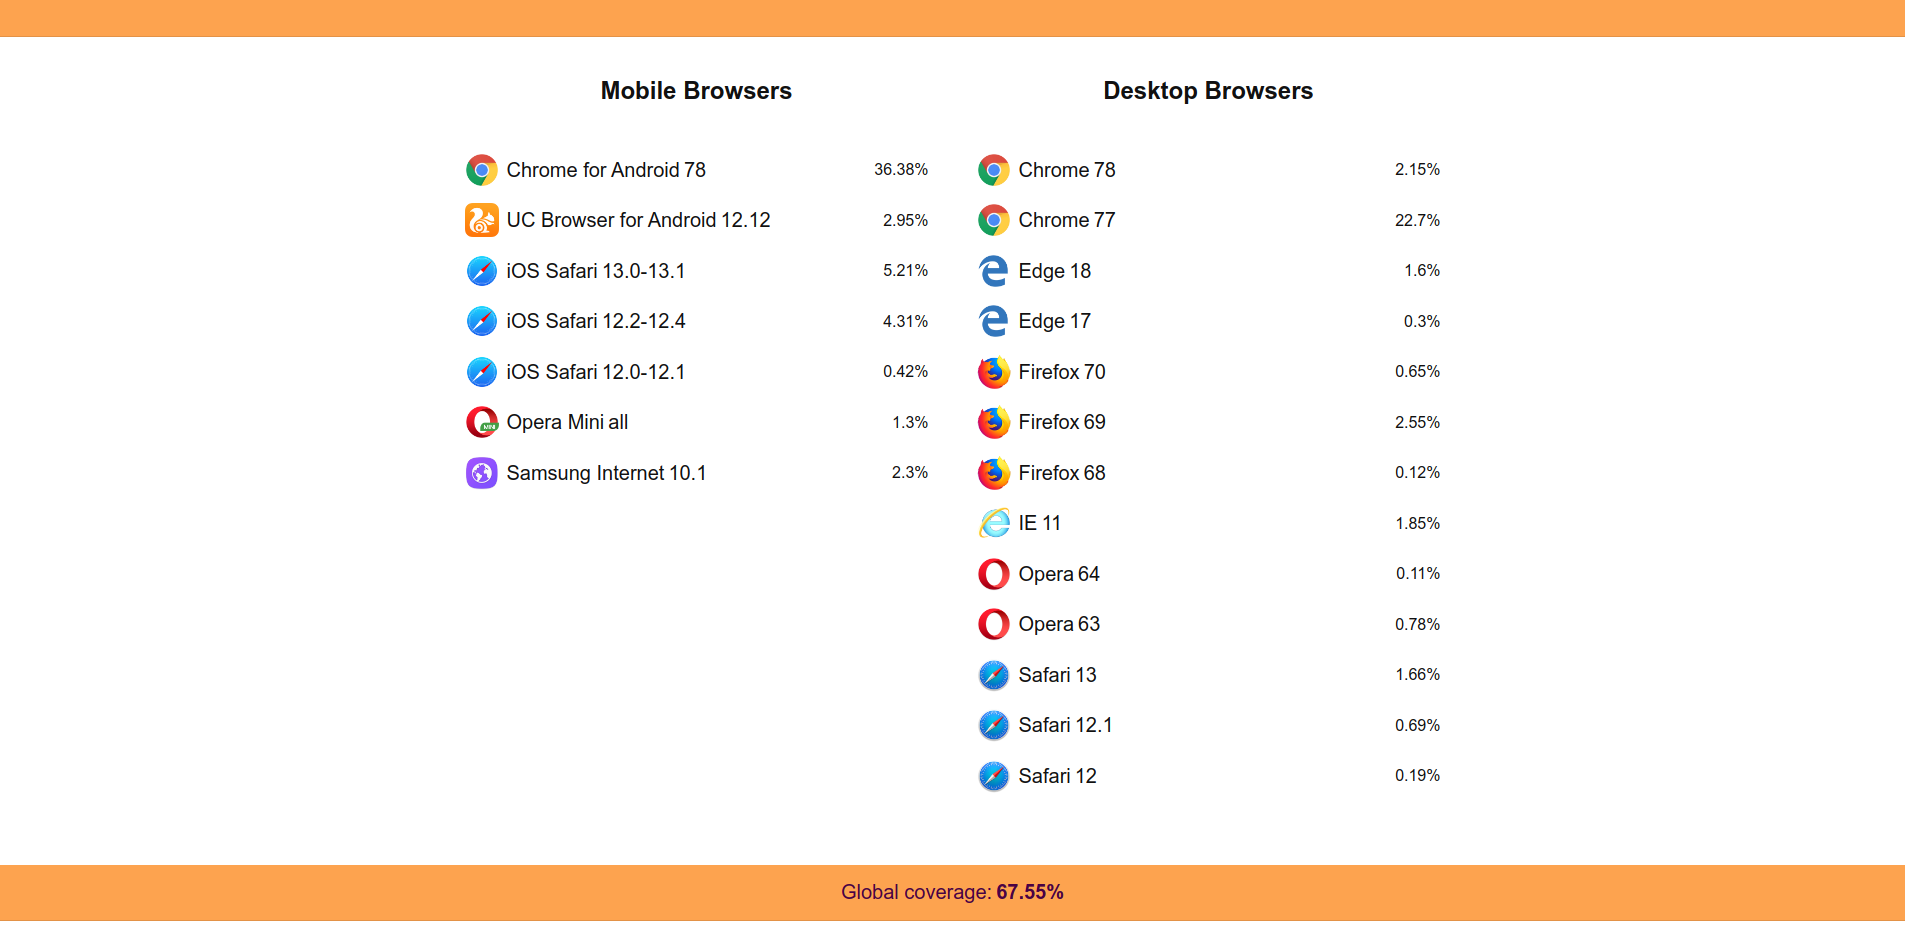Click the iOS Safari 13.0-13.1 icon
The width and height of the screenshot is (1905, 944).
point(482,271)
